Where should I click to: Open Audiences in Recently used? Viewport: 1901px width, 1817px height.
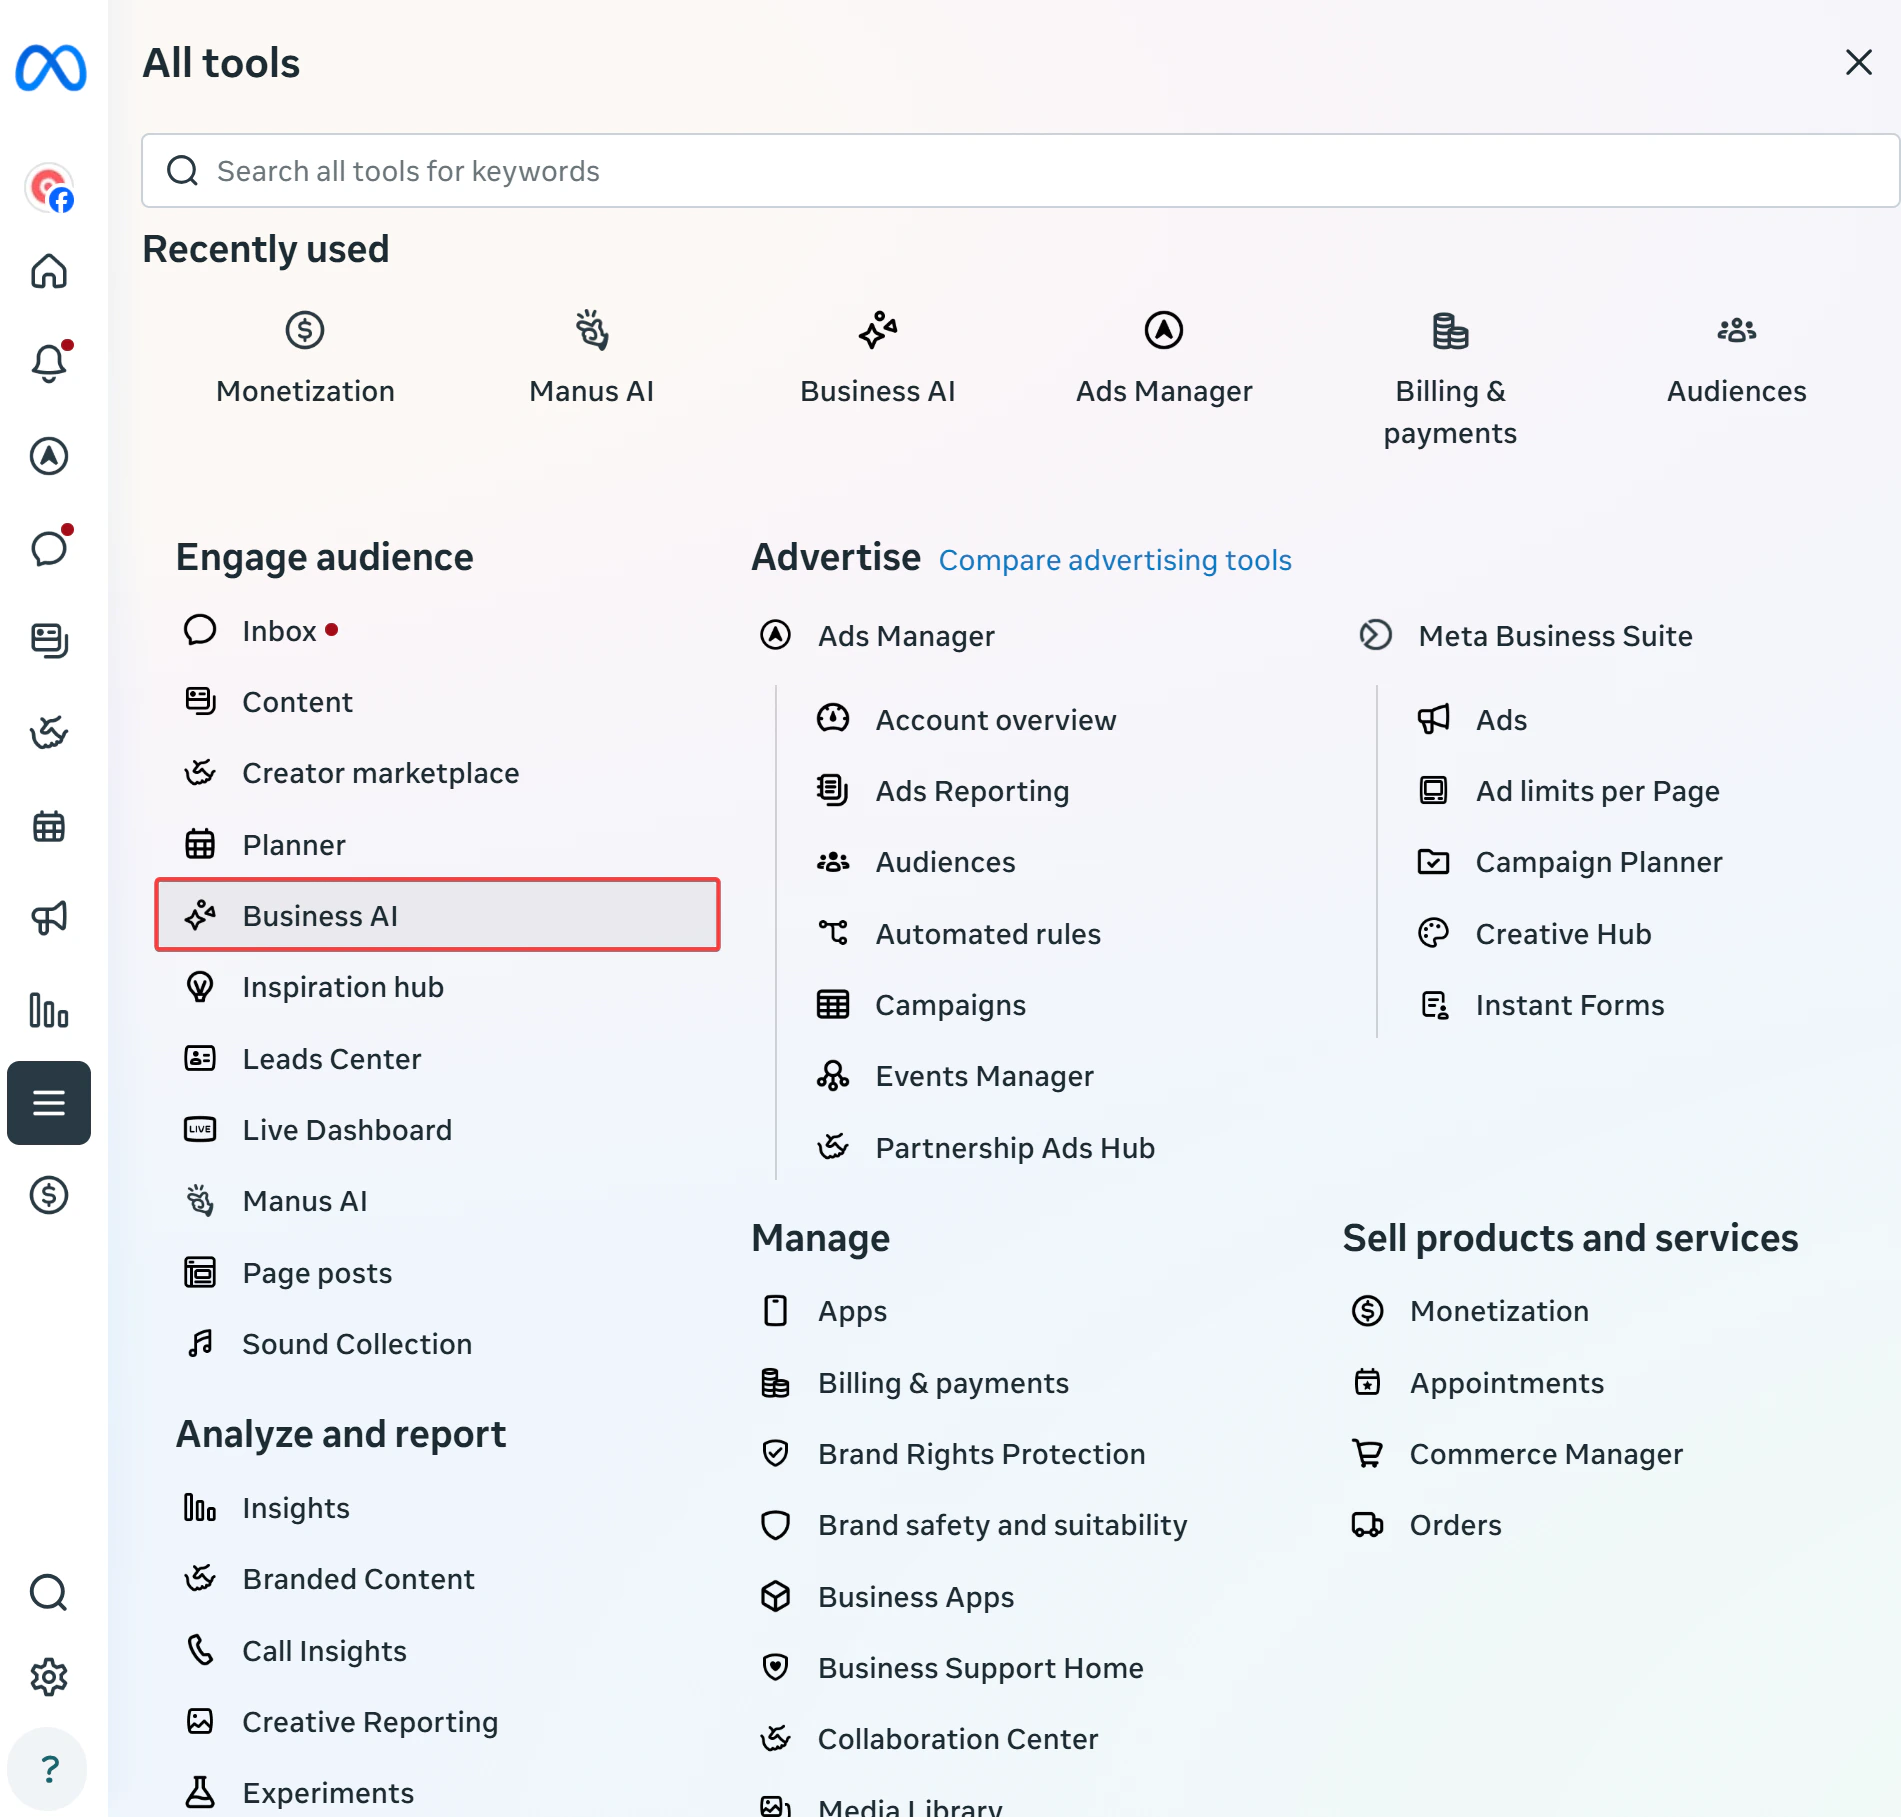1737,359
